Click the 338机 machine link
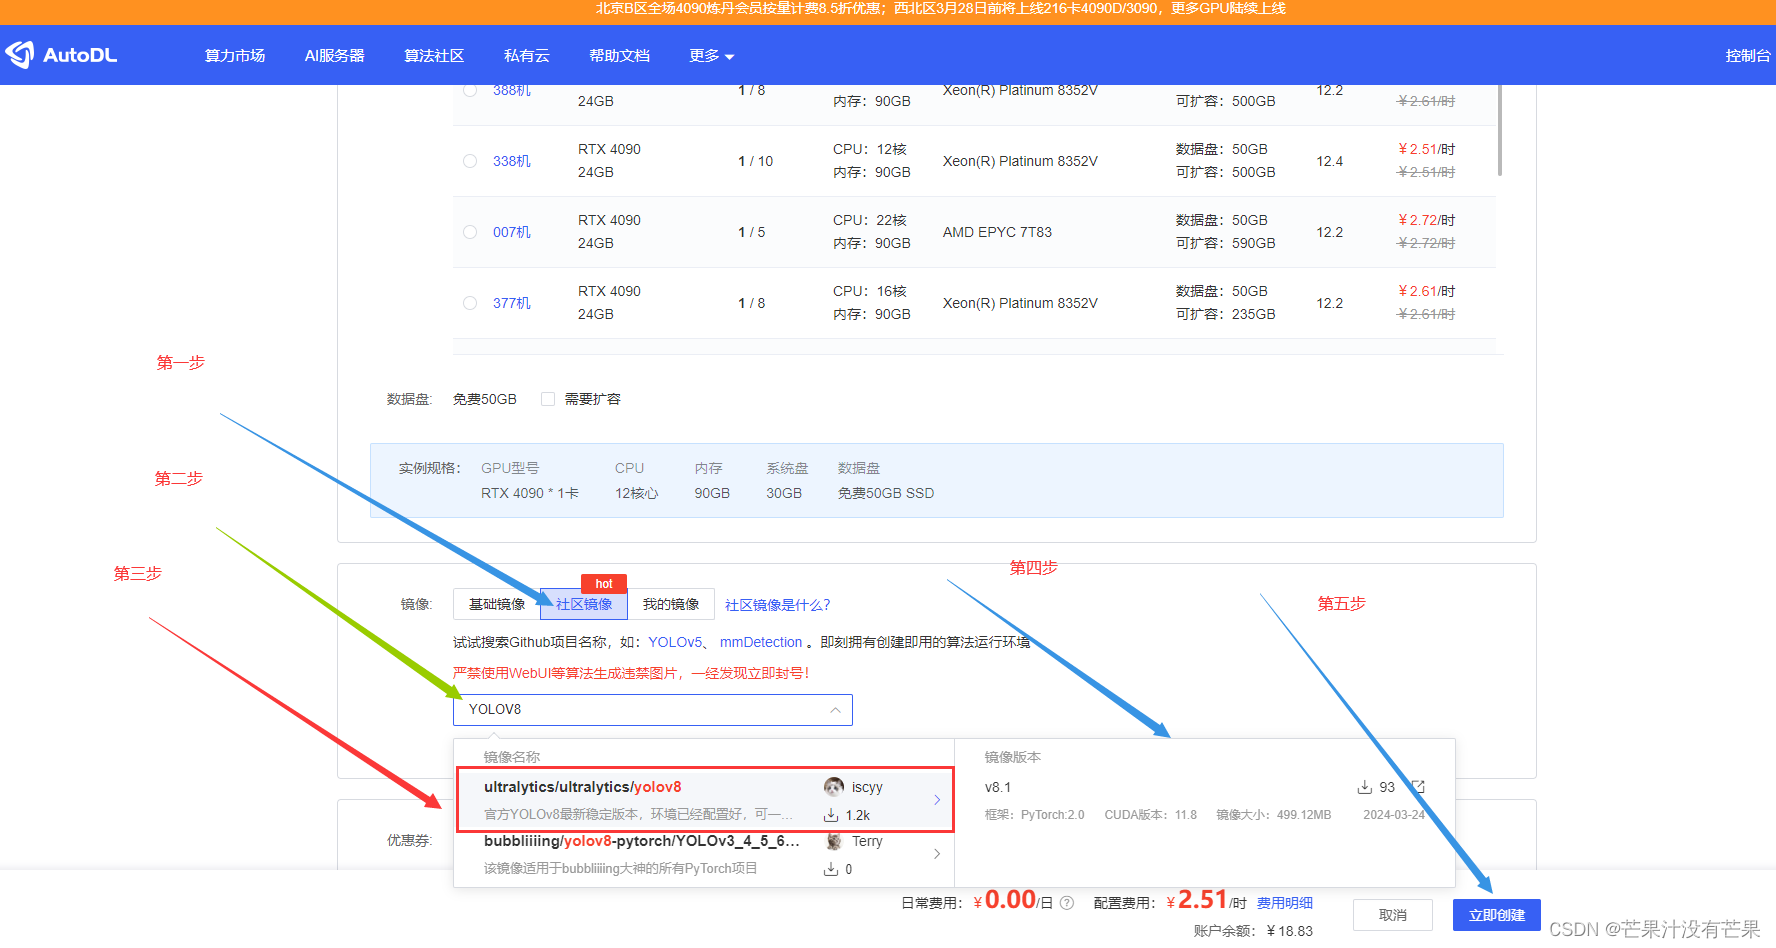 [x=512, y=161]
